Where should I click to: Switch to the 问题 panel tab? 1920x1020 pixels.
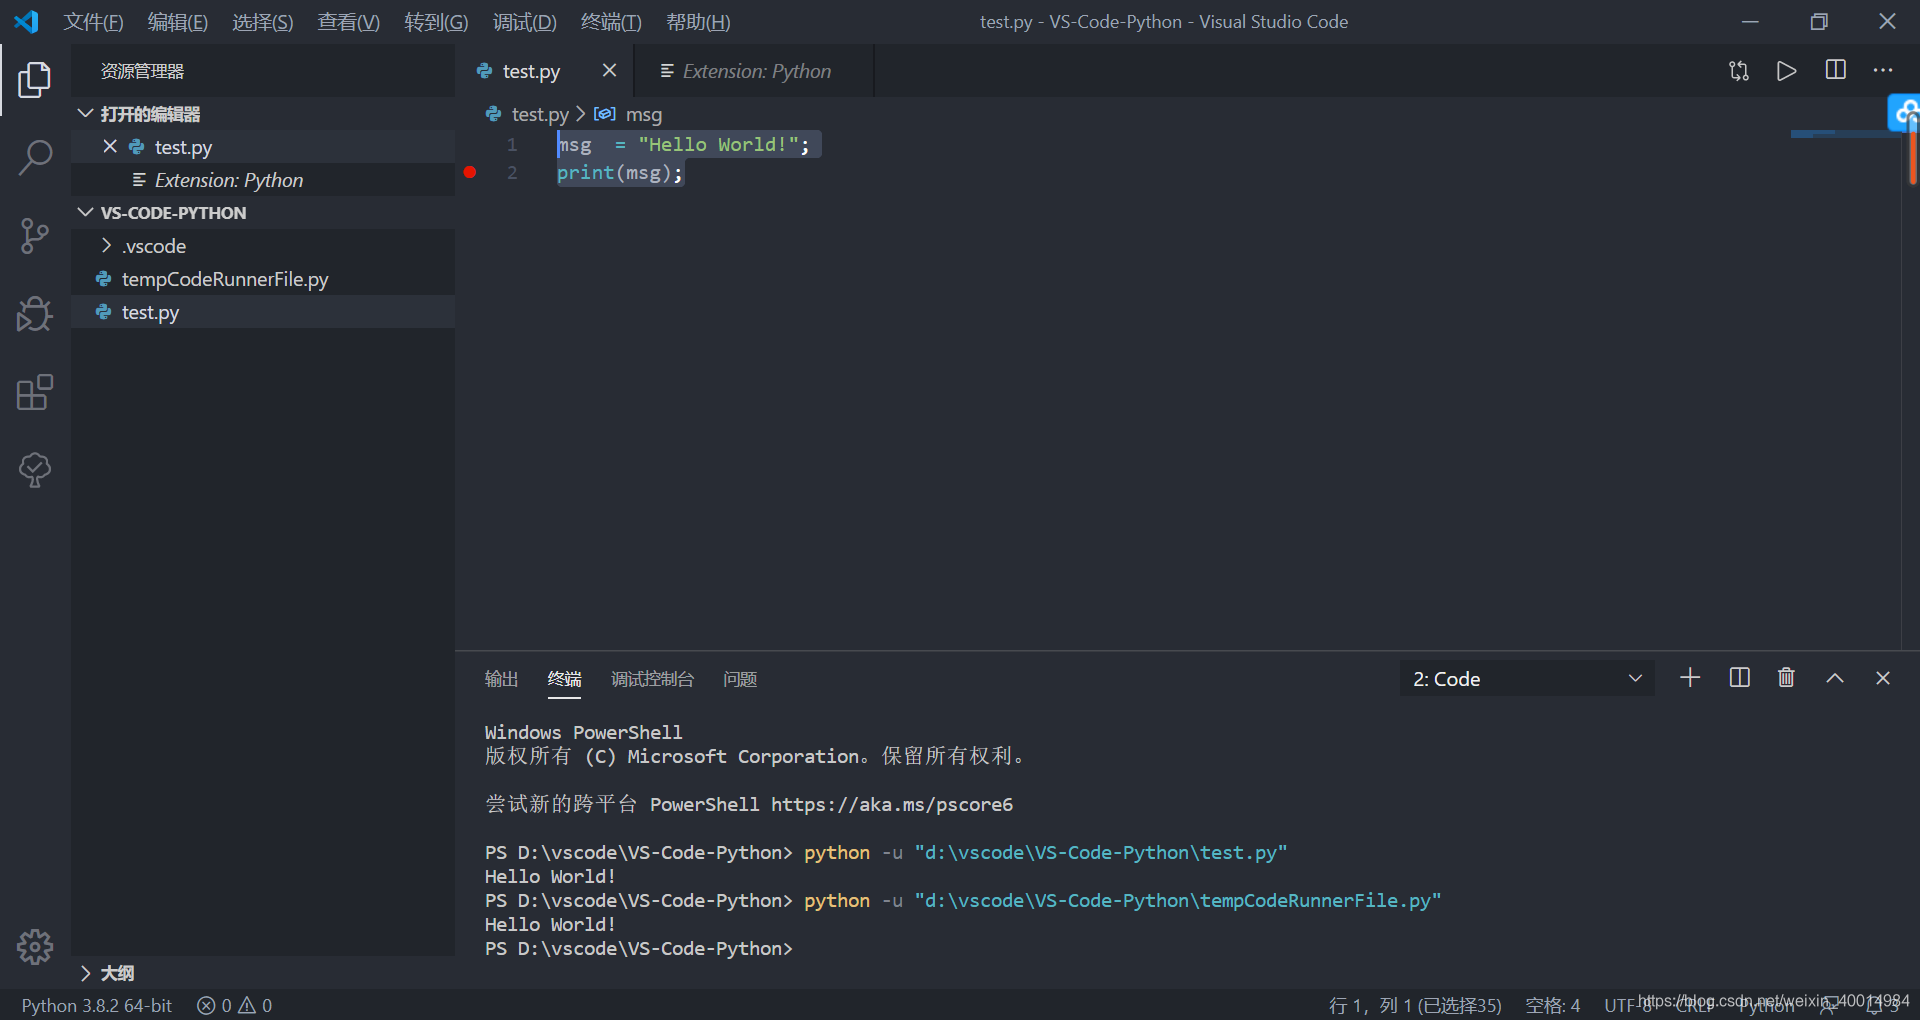coord(740,679)
